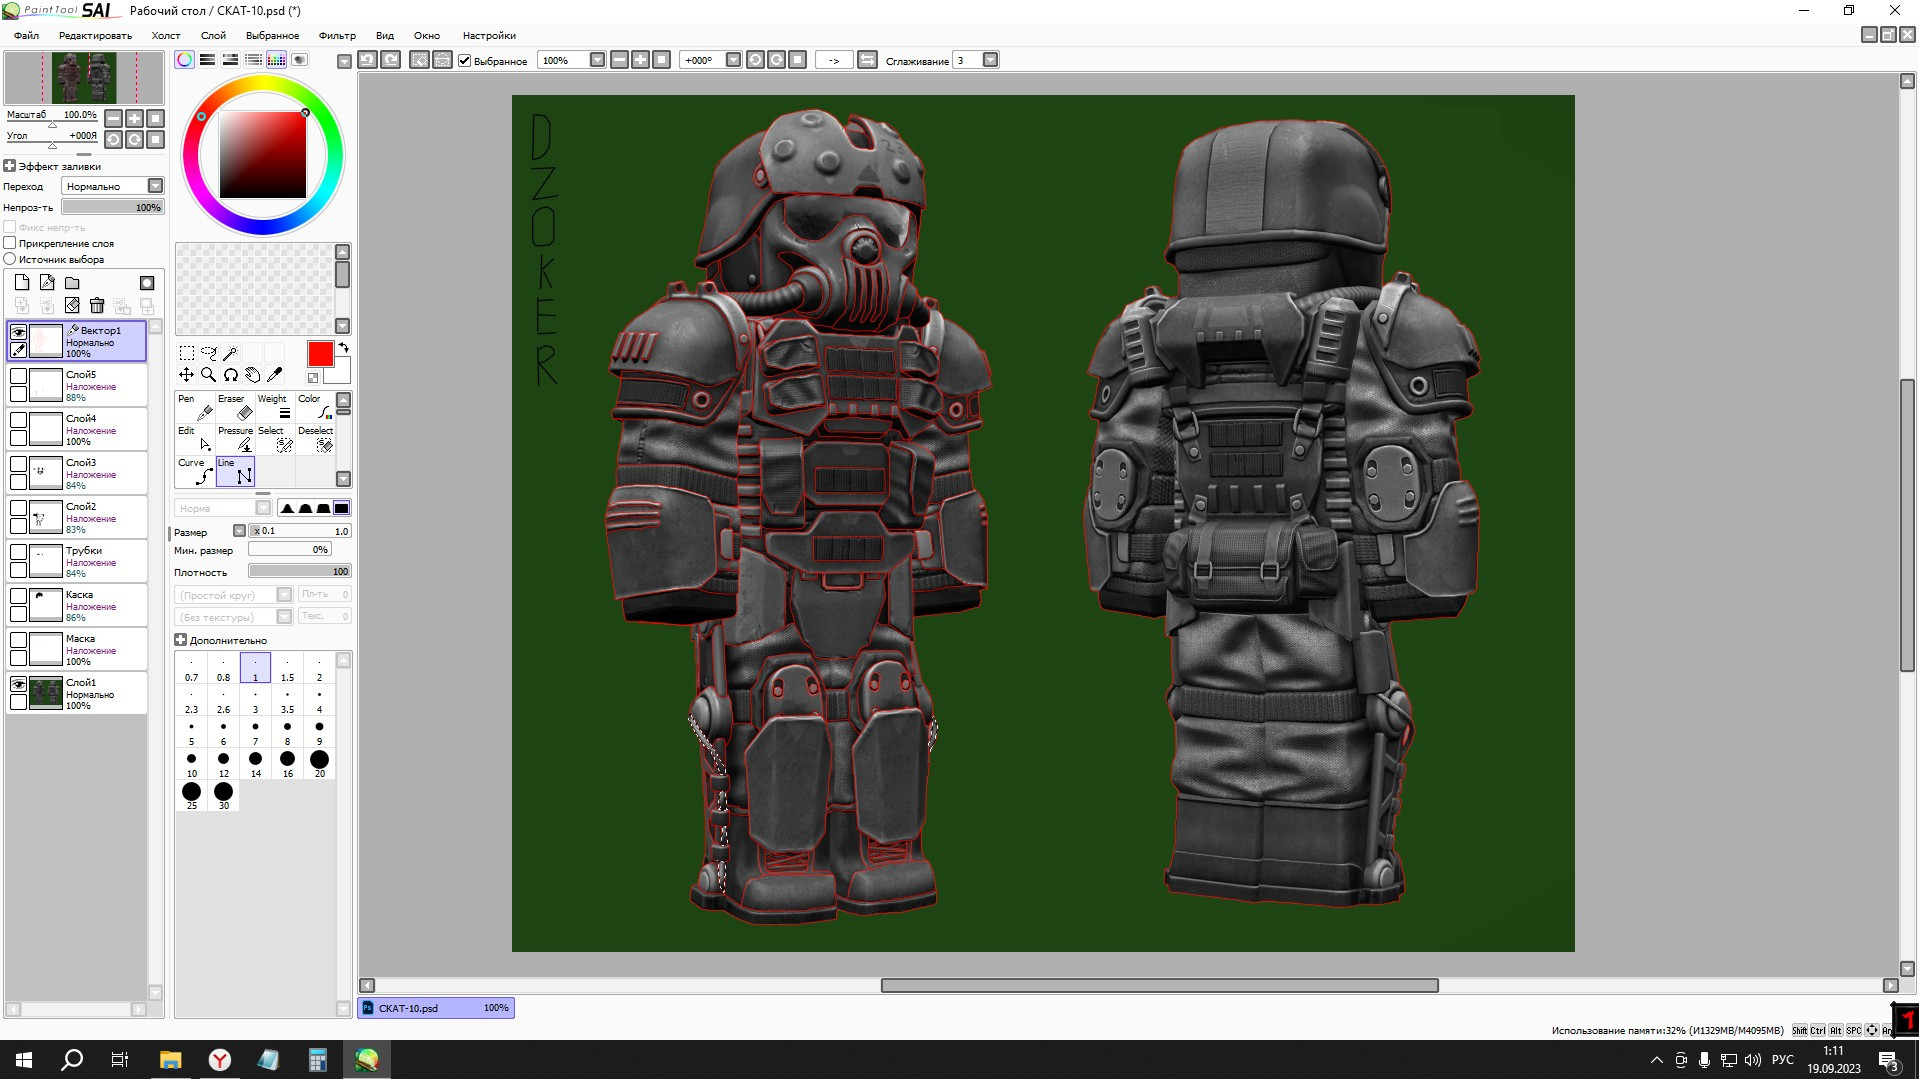Create a new layer folder
This screenshot has width=1919, height=1079.
(72, 283)
